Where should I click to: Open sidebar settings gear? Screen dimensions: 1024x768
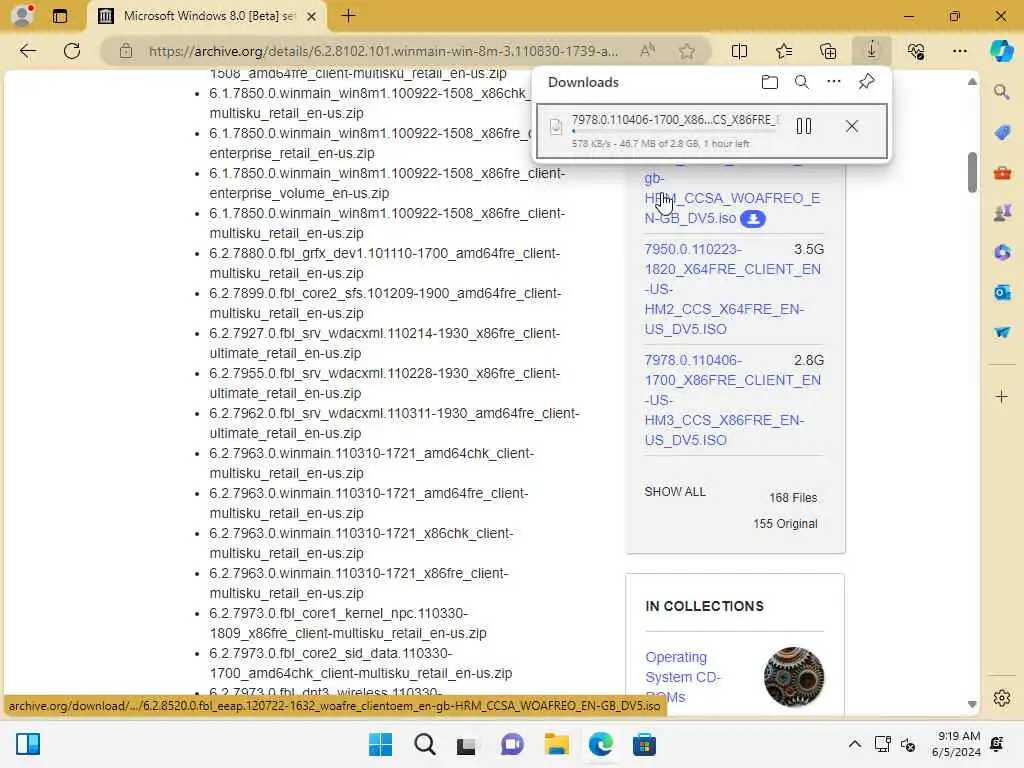tap(1002, 698)
